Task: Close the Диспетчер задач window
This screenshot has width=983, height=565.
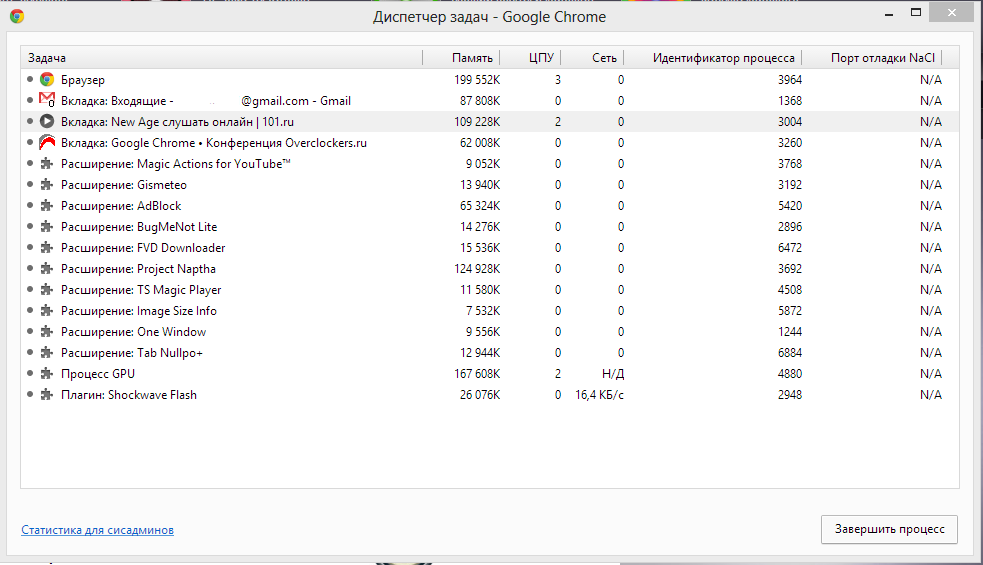Action: point(952,13)
